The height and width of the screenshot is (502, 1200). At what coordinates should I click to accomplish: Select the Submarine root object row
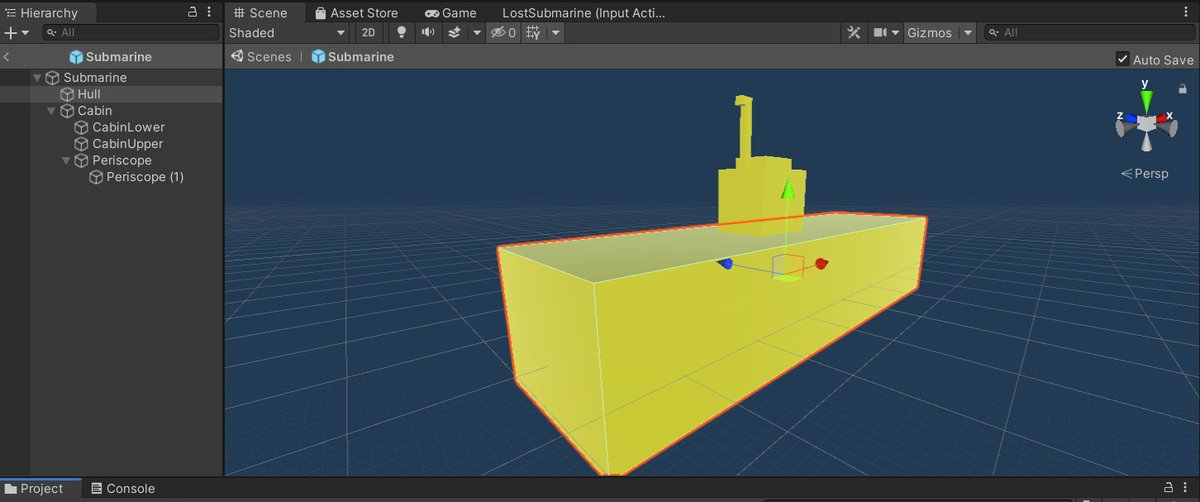click(x=111, y=77)
